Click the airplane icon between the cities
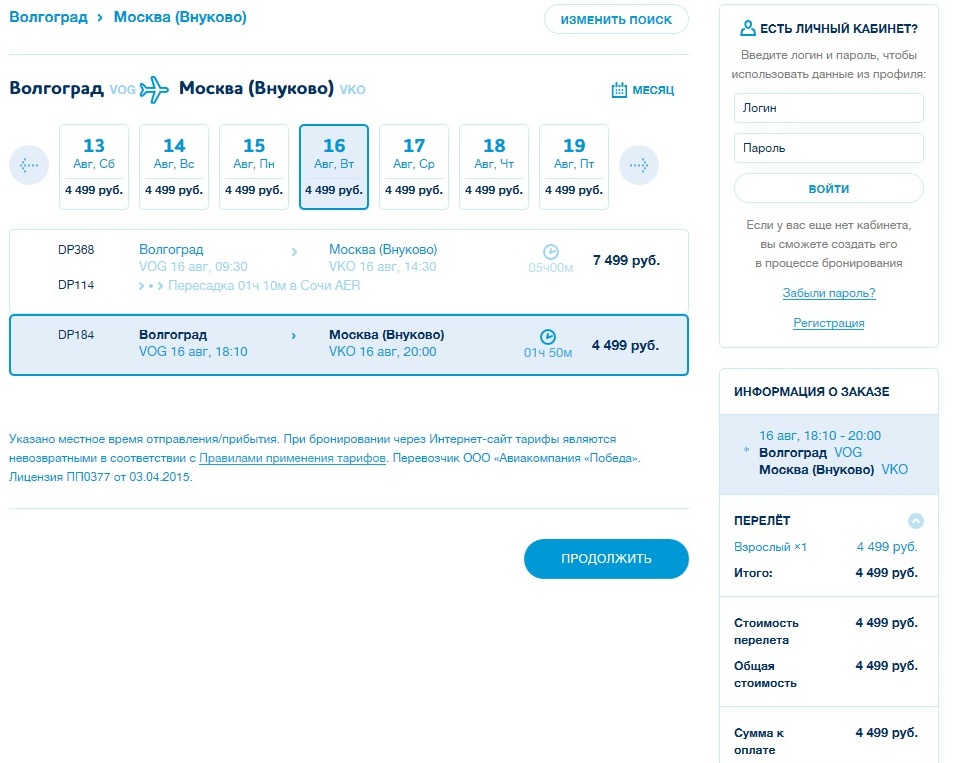The image size is (955, 763). point(155,89)
